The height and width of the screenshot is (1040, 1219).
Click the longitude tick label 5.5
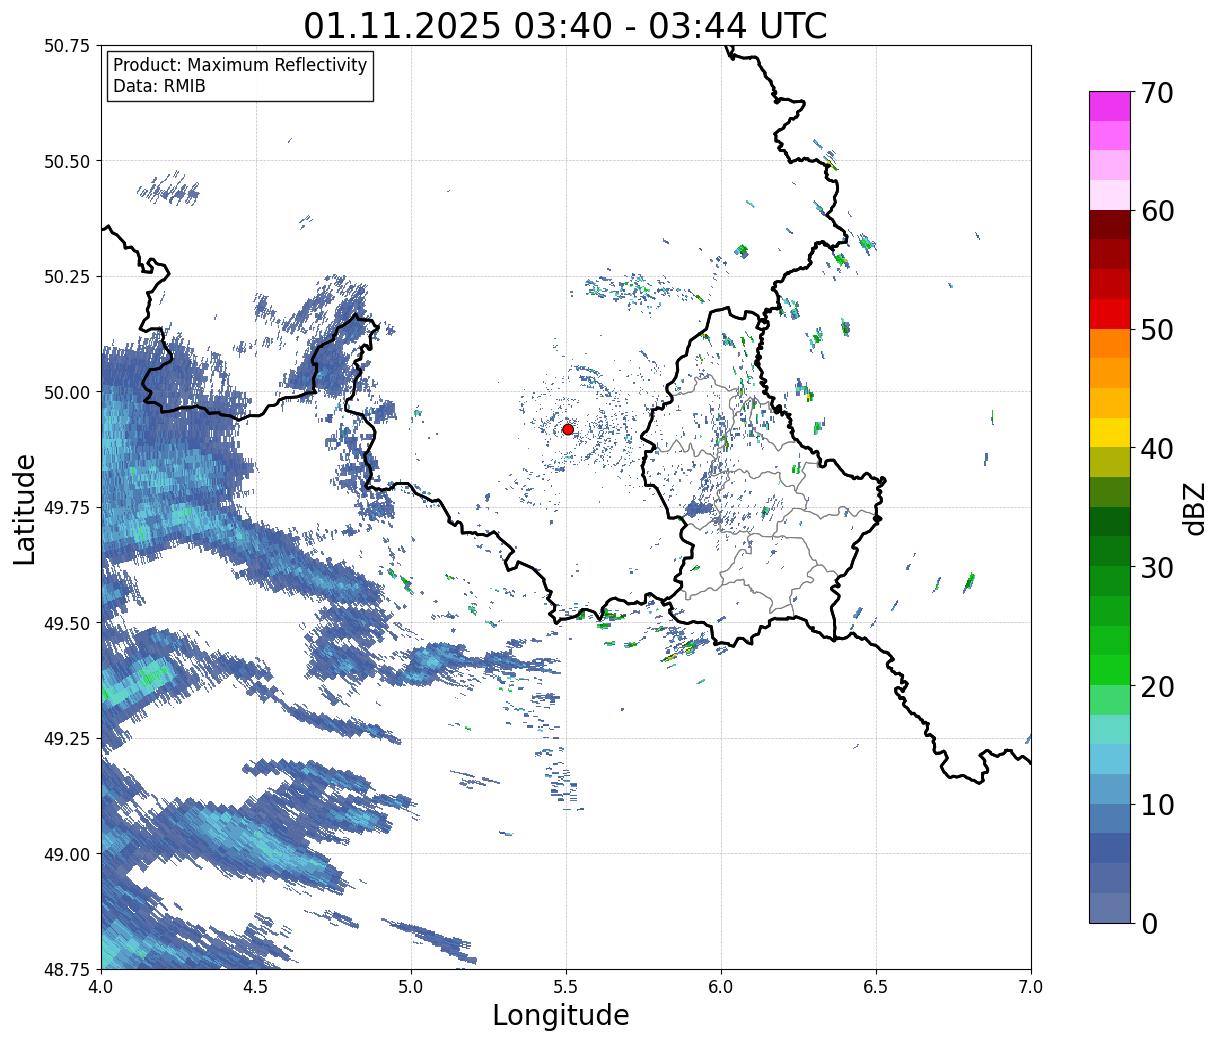pos(566,986)
